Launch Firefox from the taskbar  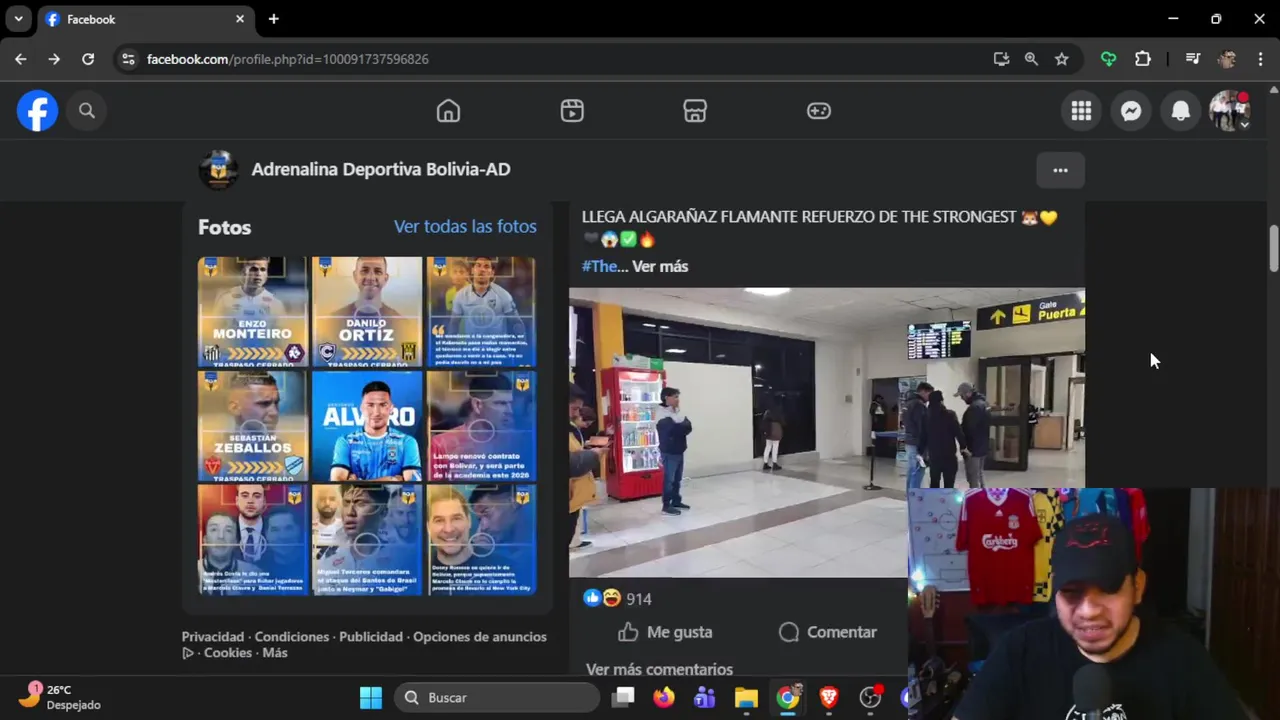[x=664, y=698]
